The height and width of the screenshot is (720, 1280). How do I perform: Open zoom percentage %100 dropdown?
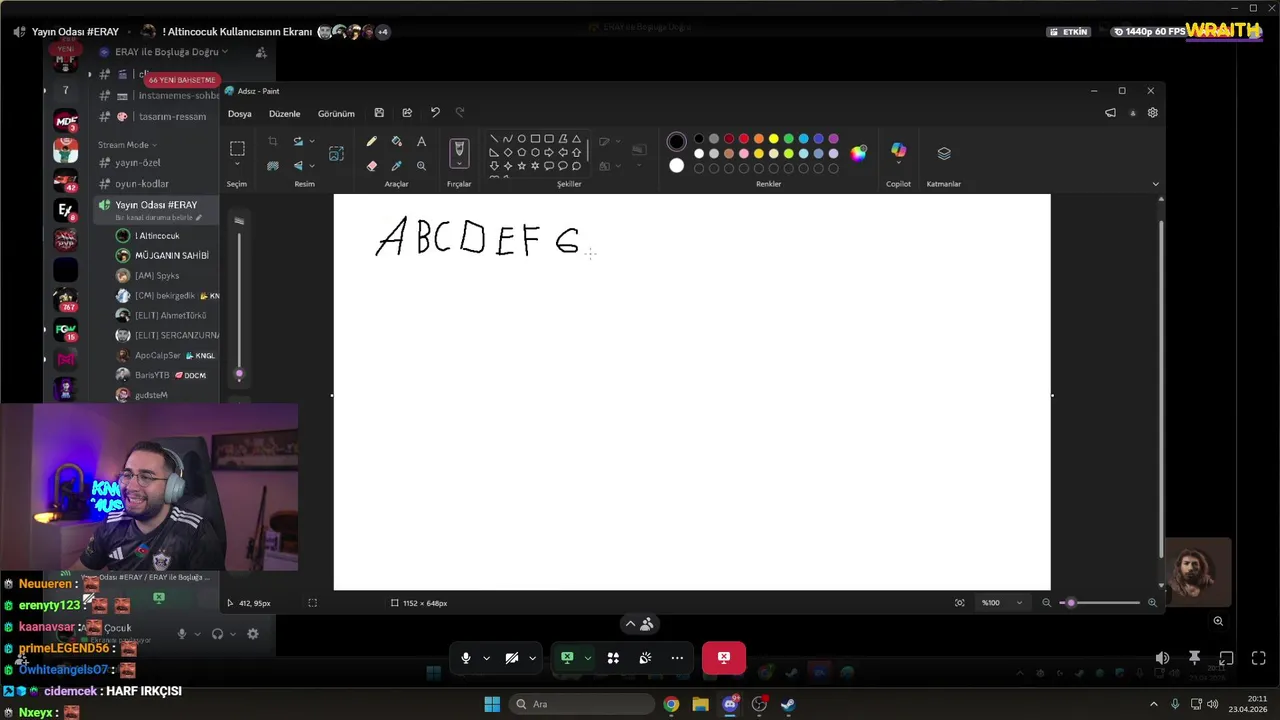[x=1003, y=603]
